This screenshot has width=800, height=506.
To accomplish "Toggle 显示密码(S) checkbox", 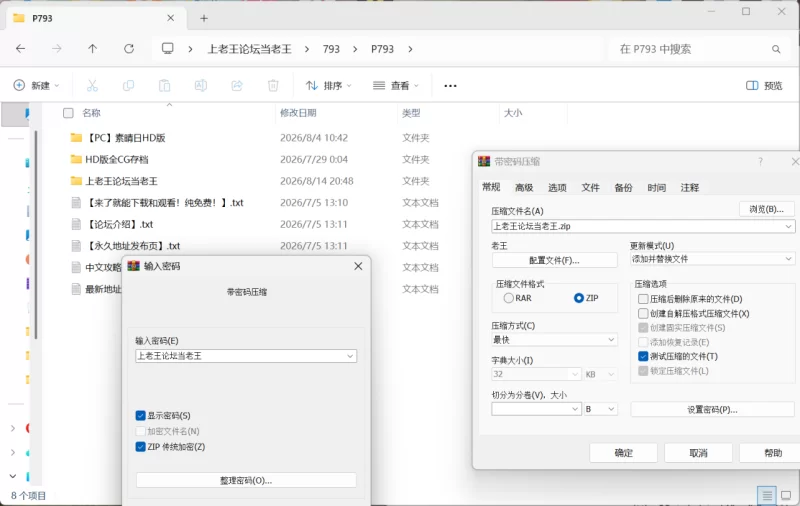I will [141, 416].
